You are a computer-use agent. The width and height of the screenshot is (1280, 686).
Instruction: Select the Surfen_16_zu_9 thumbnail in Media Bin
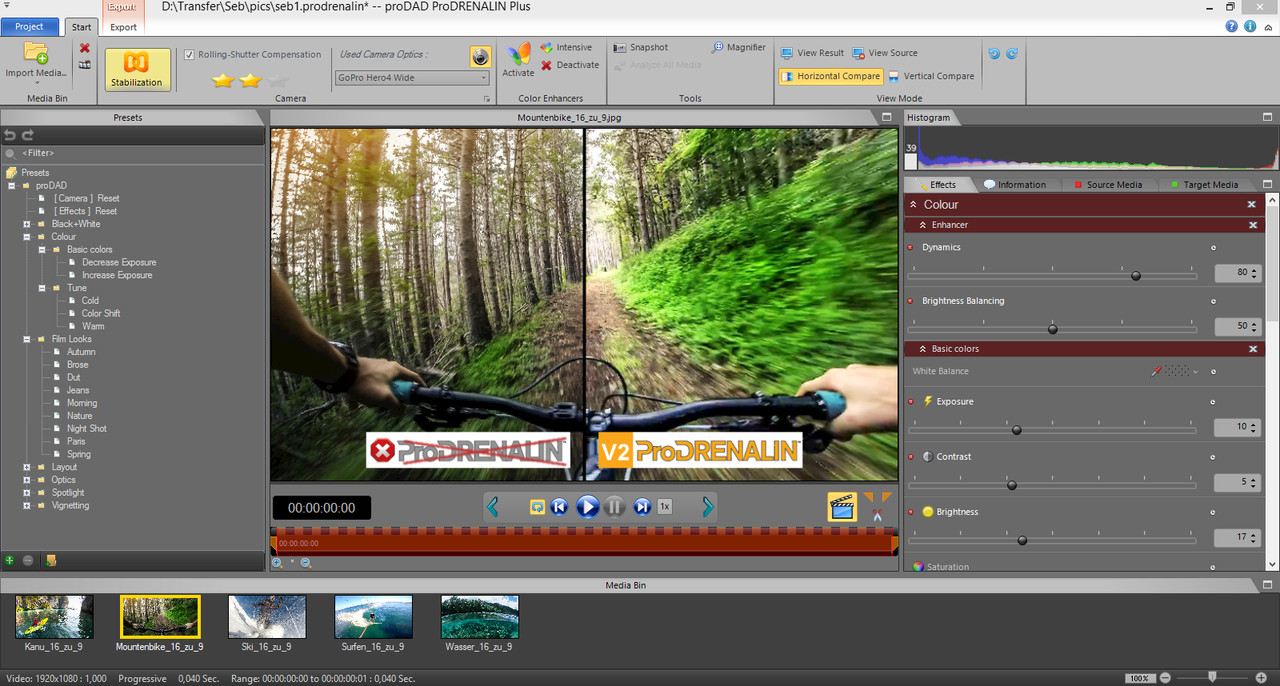[x=373, y=617]
